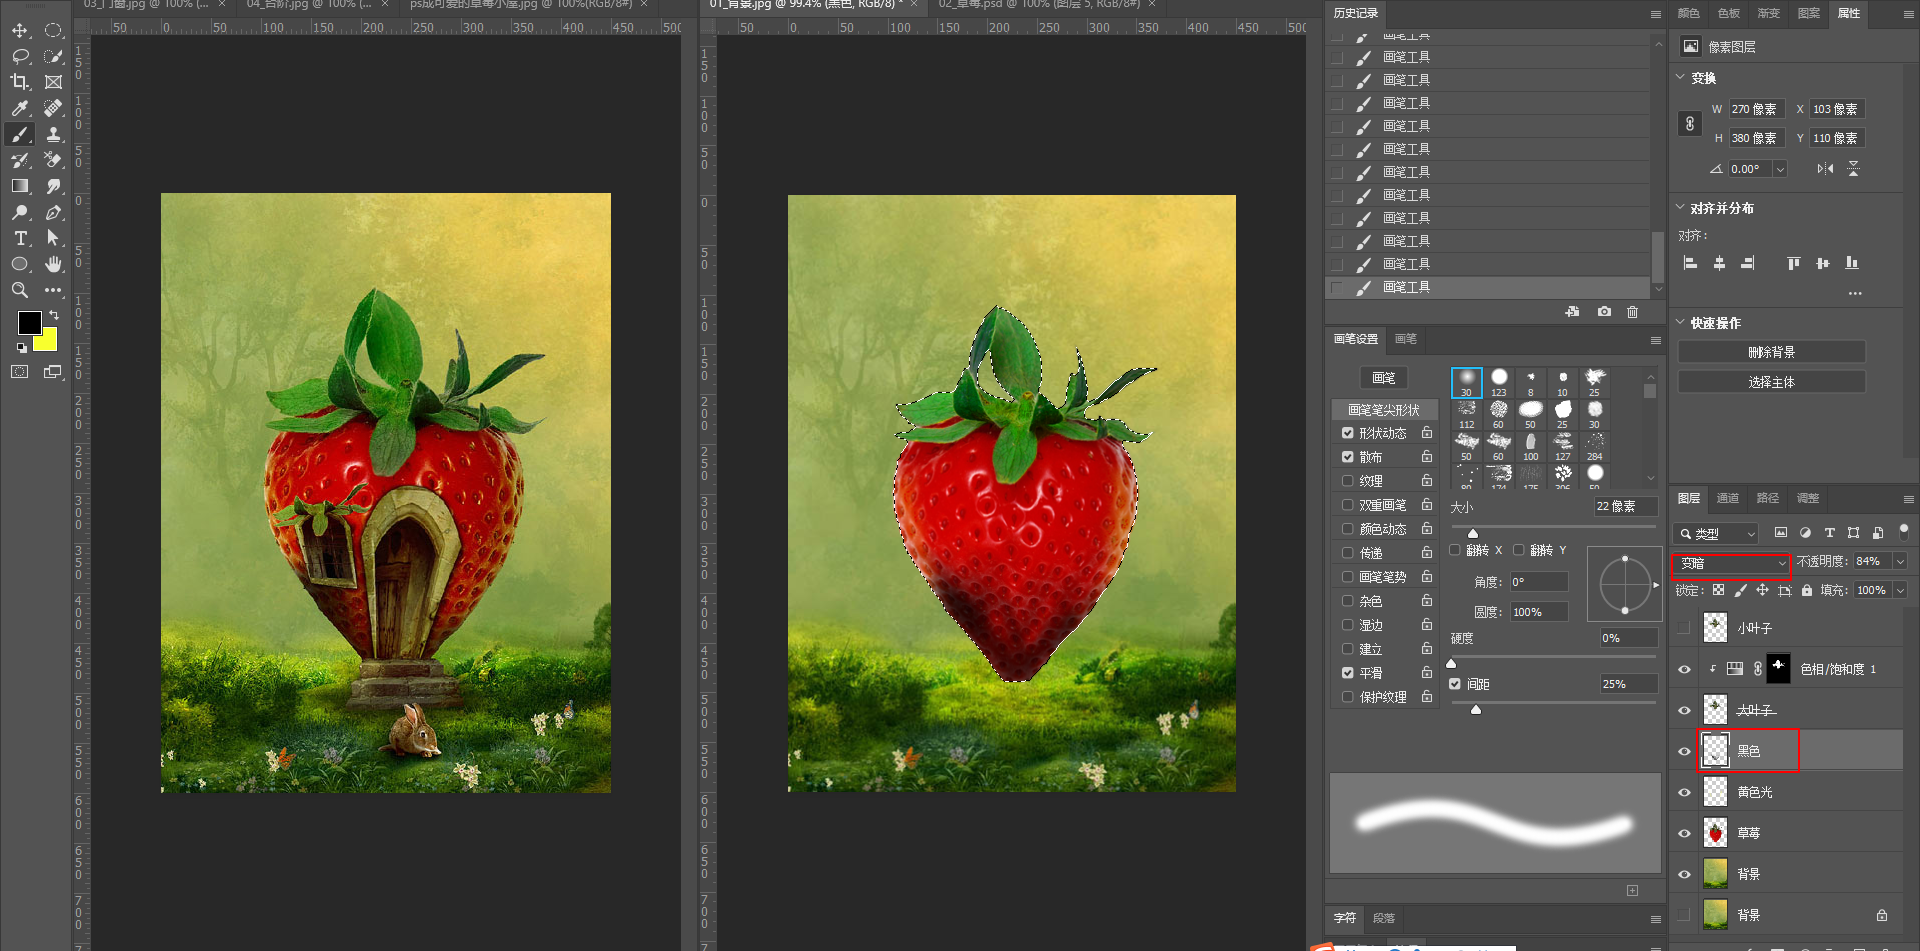Viewport: 1920px width, 951px height.
Task: Open the 画笔 tab beside 画笔设置
Action: 1406,339
